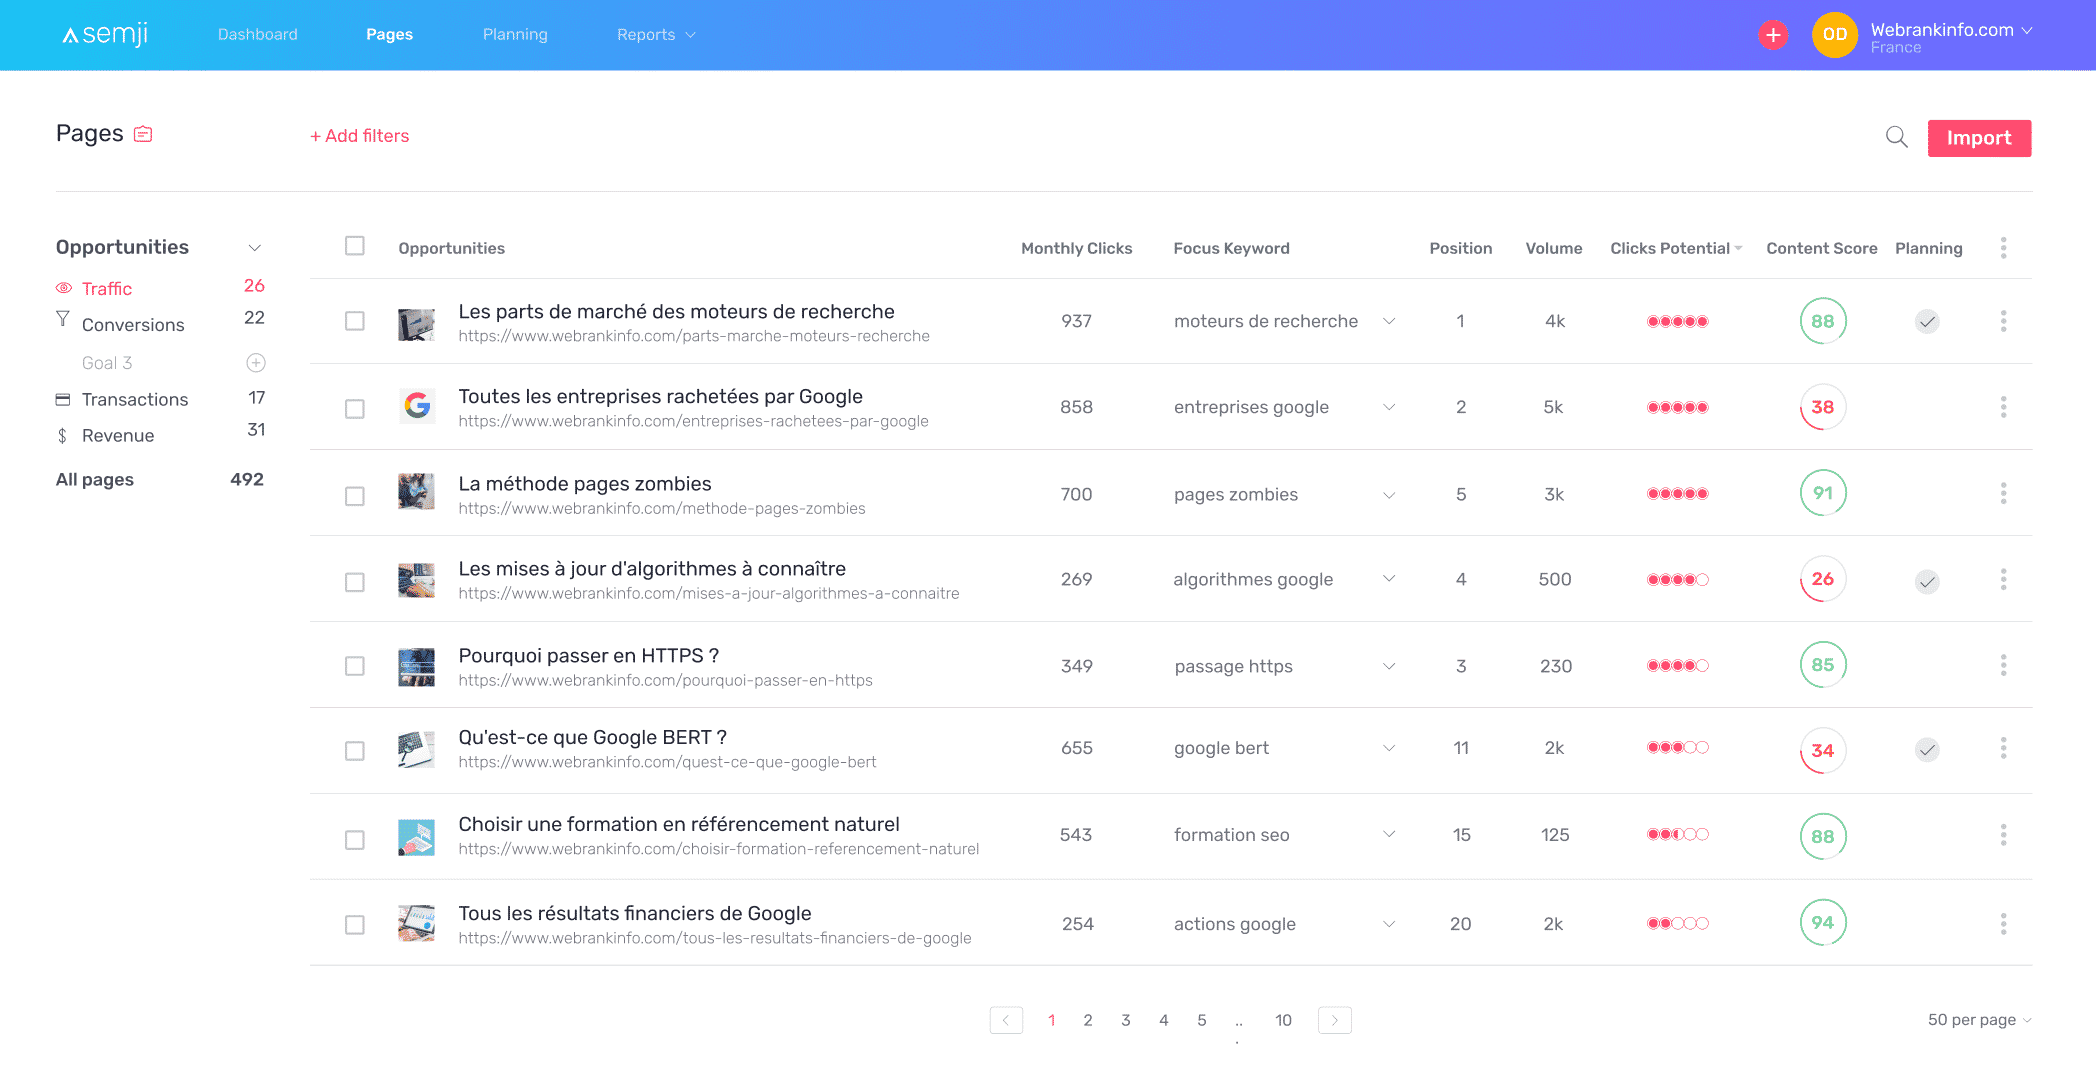
Task: Click the Import button
Action: [x=1979, y=138]
